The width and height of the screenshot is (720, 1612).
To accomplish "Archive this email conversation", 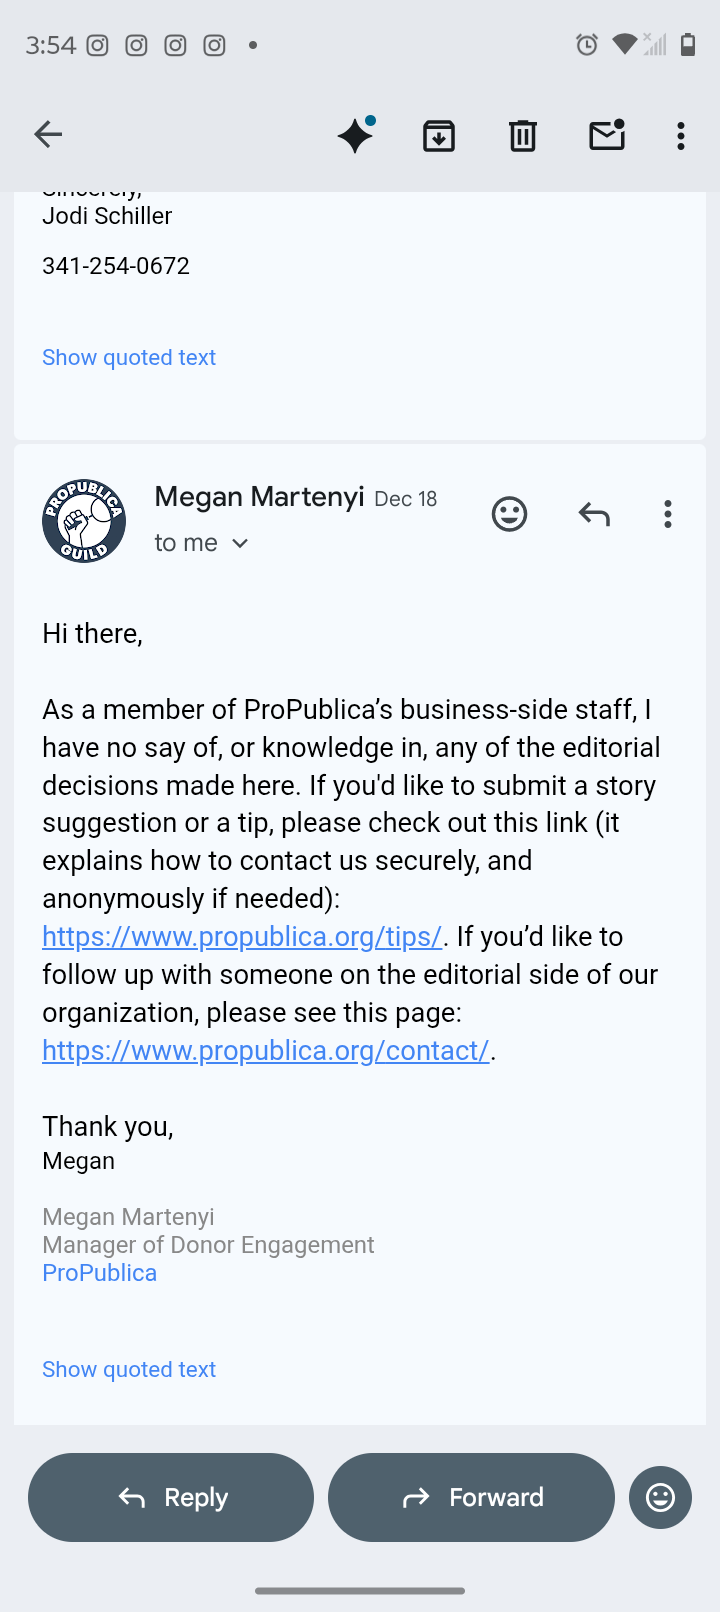I will click(439, 135).
